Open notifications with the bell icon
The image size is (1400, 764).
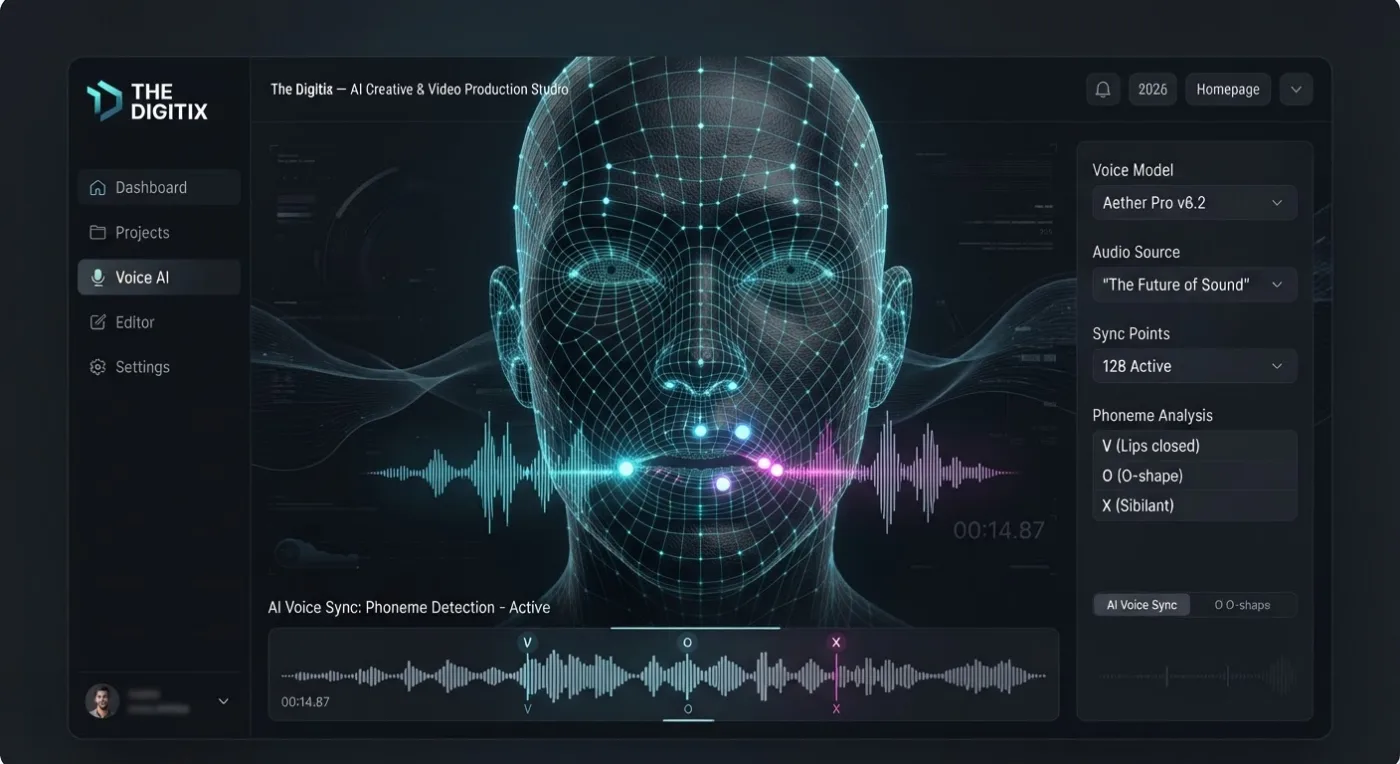click(1103, 89)
